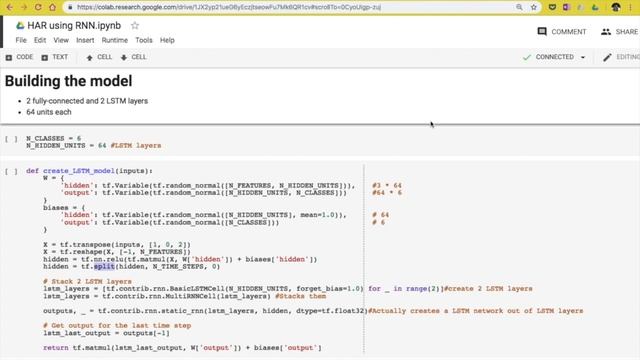640x360 pixels.
Task: Click the green extension icon
Action: [595, 7]
